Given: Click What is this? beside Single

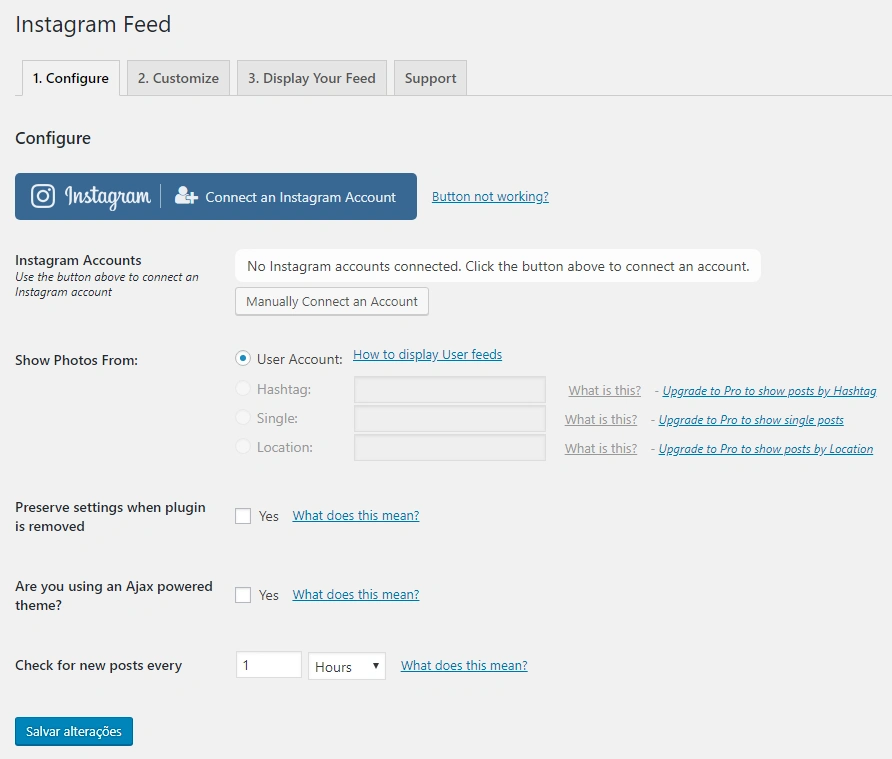Looking at the screenshot, I should (601, 420).
